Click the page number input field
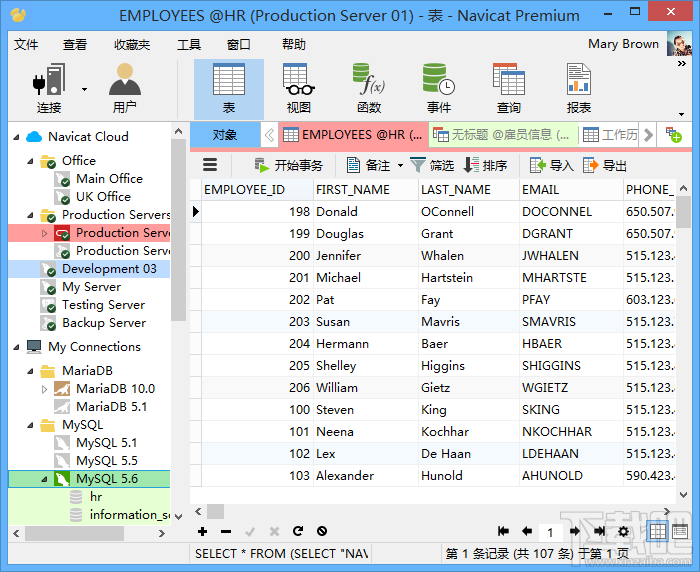The width and height of the screenshot is (700, 572). [550, 532]
